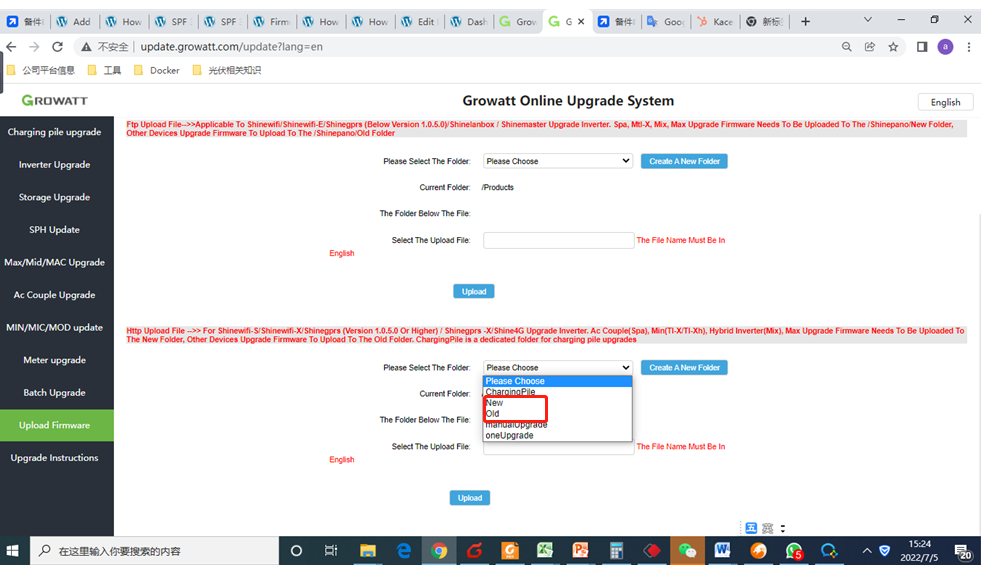Switch to the Google Translate tab

click(666, 21)
